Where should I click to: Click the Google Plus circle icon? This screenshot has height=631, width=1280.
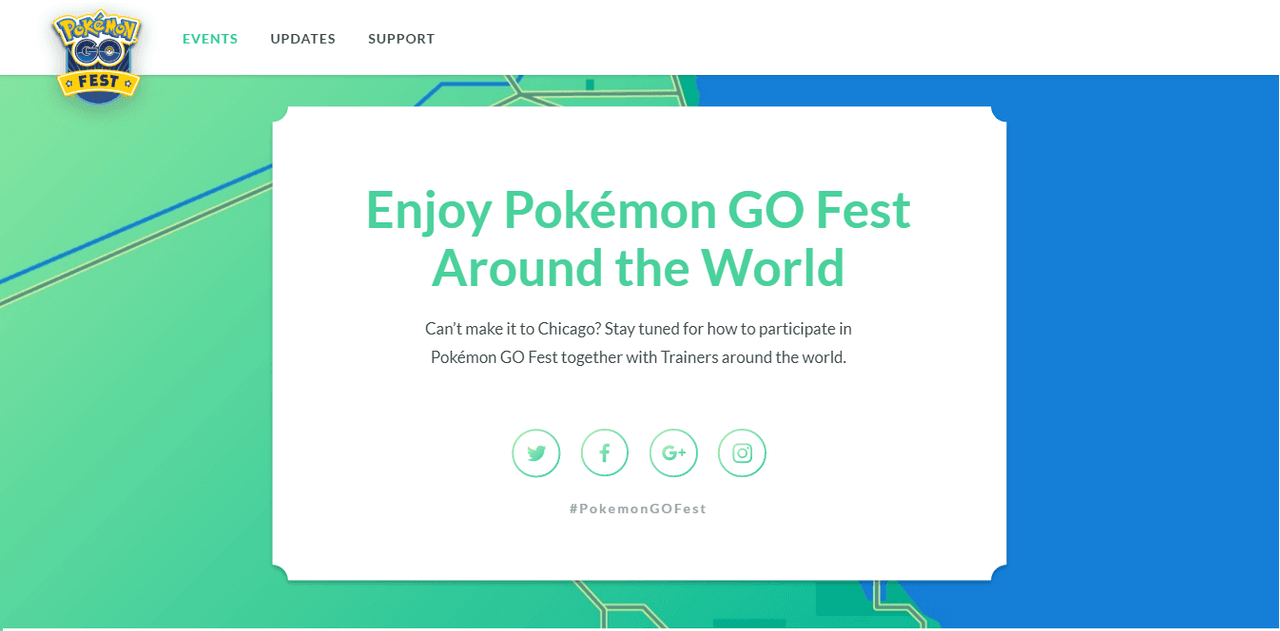point(673,453)
